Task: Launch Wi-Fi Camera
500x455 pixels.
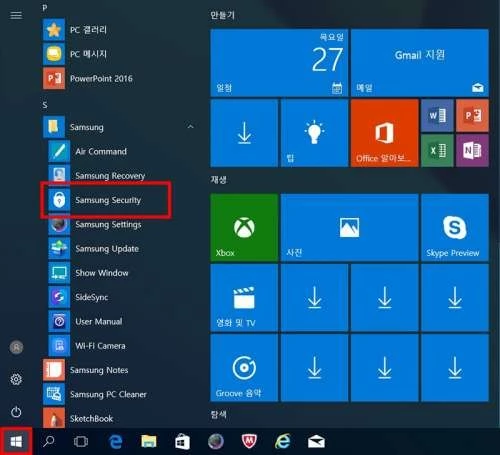Action: (x=123, y=346)
